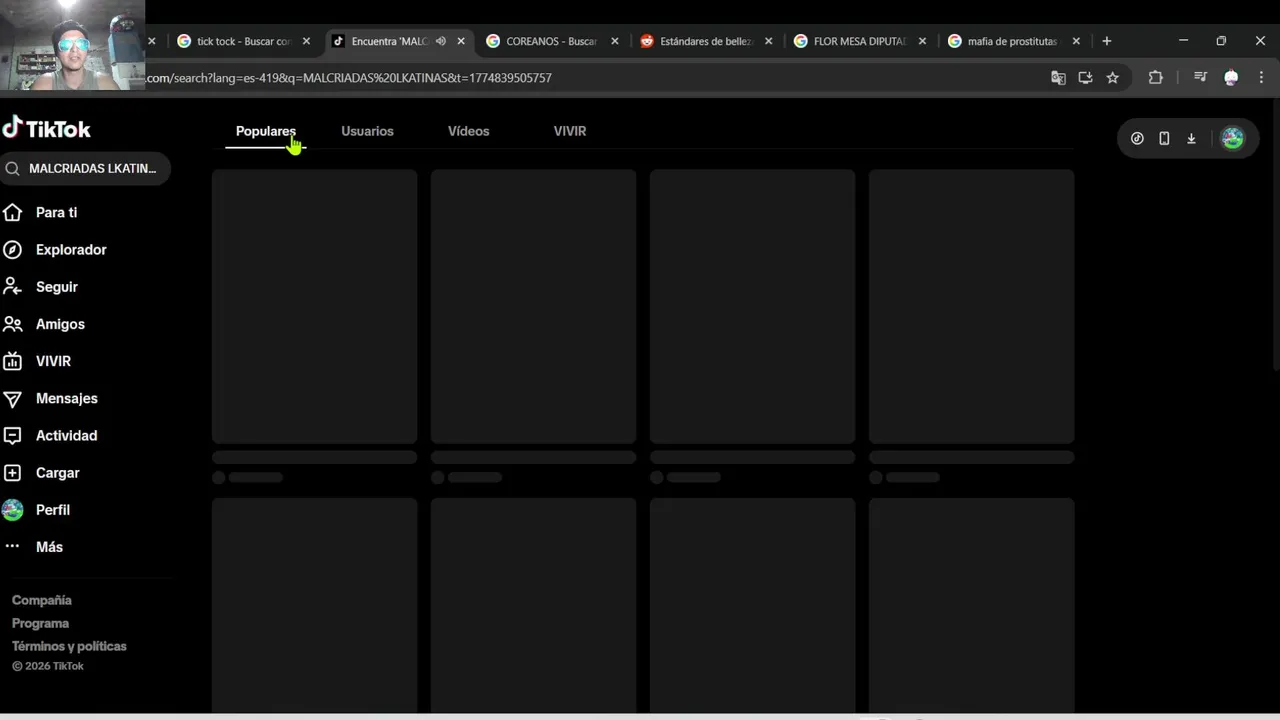Click the Amigos people icon
The image size is (1280, 720).
pyautogui.click(x=12, y=324)
